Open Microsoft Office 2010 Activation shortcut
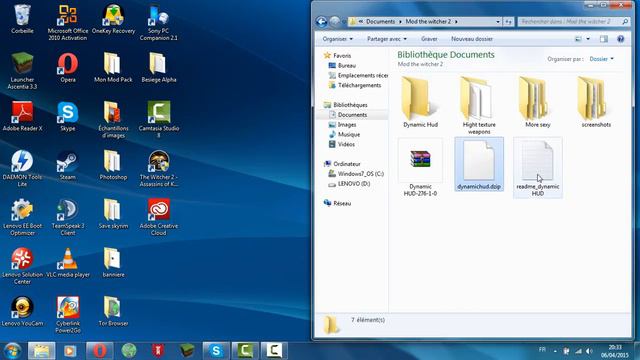Screen dimensions: 640x360 tap(68, 22)
